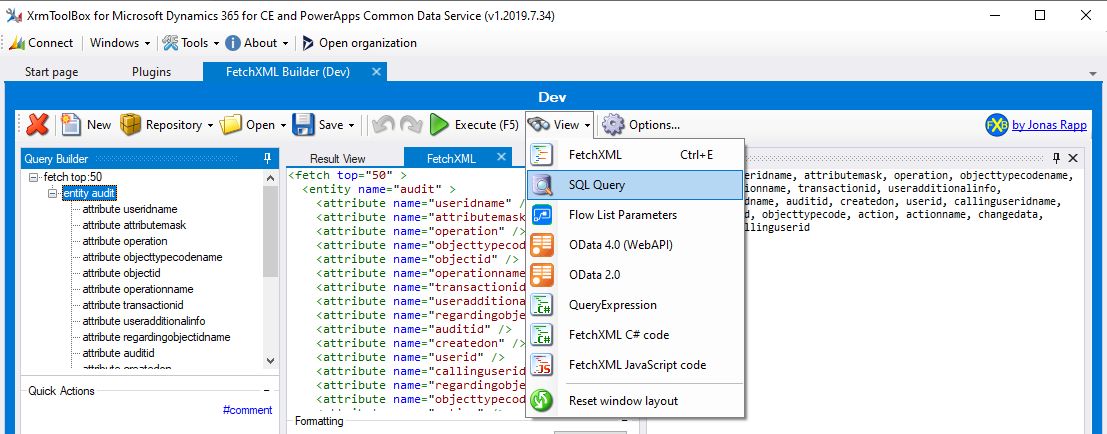
Task: Select attribute objecttypecodename tree row
Action: tap(152, 257)
